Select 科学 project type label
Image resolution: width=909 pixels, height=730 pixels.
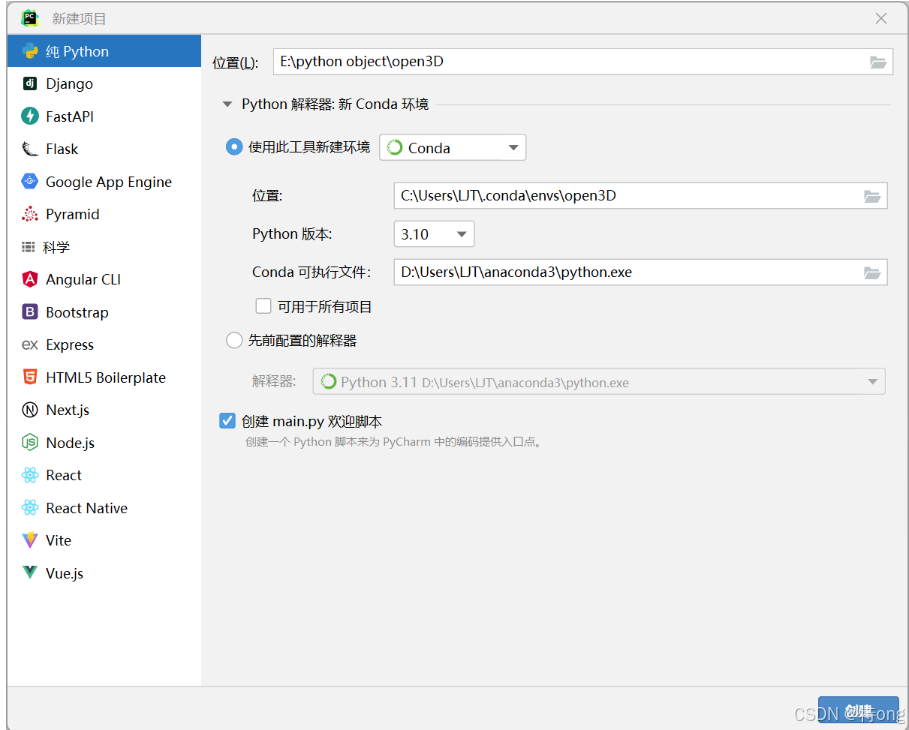point(56,248)
